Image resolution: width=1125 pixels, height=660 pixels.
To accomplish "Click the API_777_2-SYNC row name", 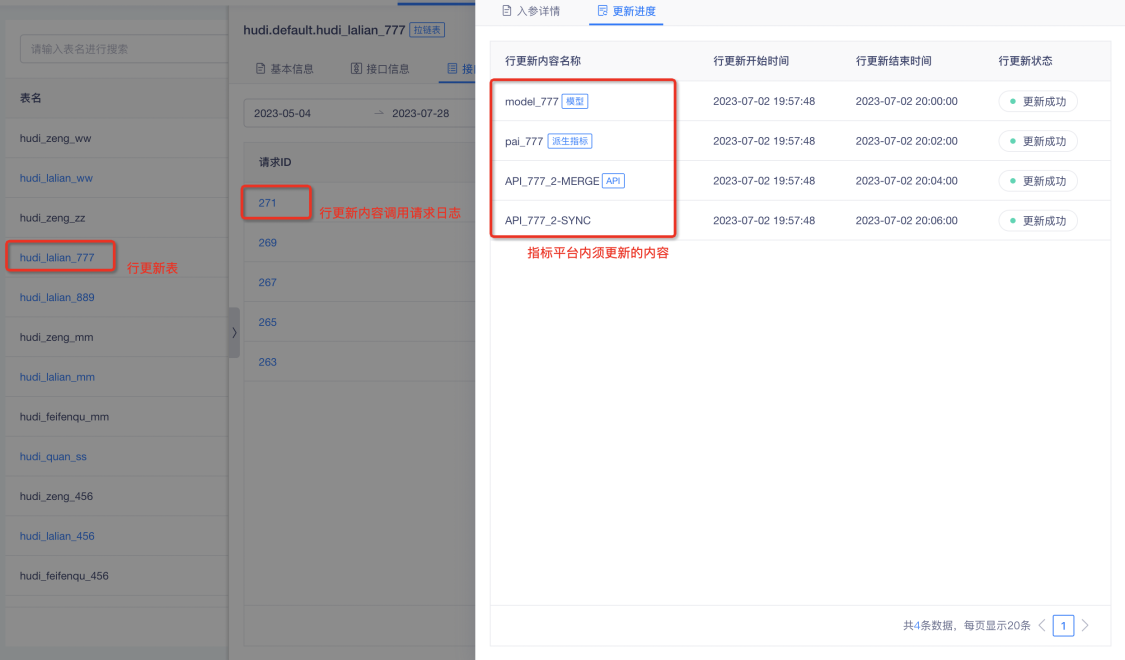I will [x=547, y=221].
